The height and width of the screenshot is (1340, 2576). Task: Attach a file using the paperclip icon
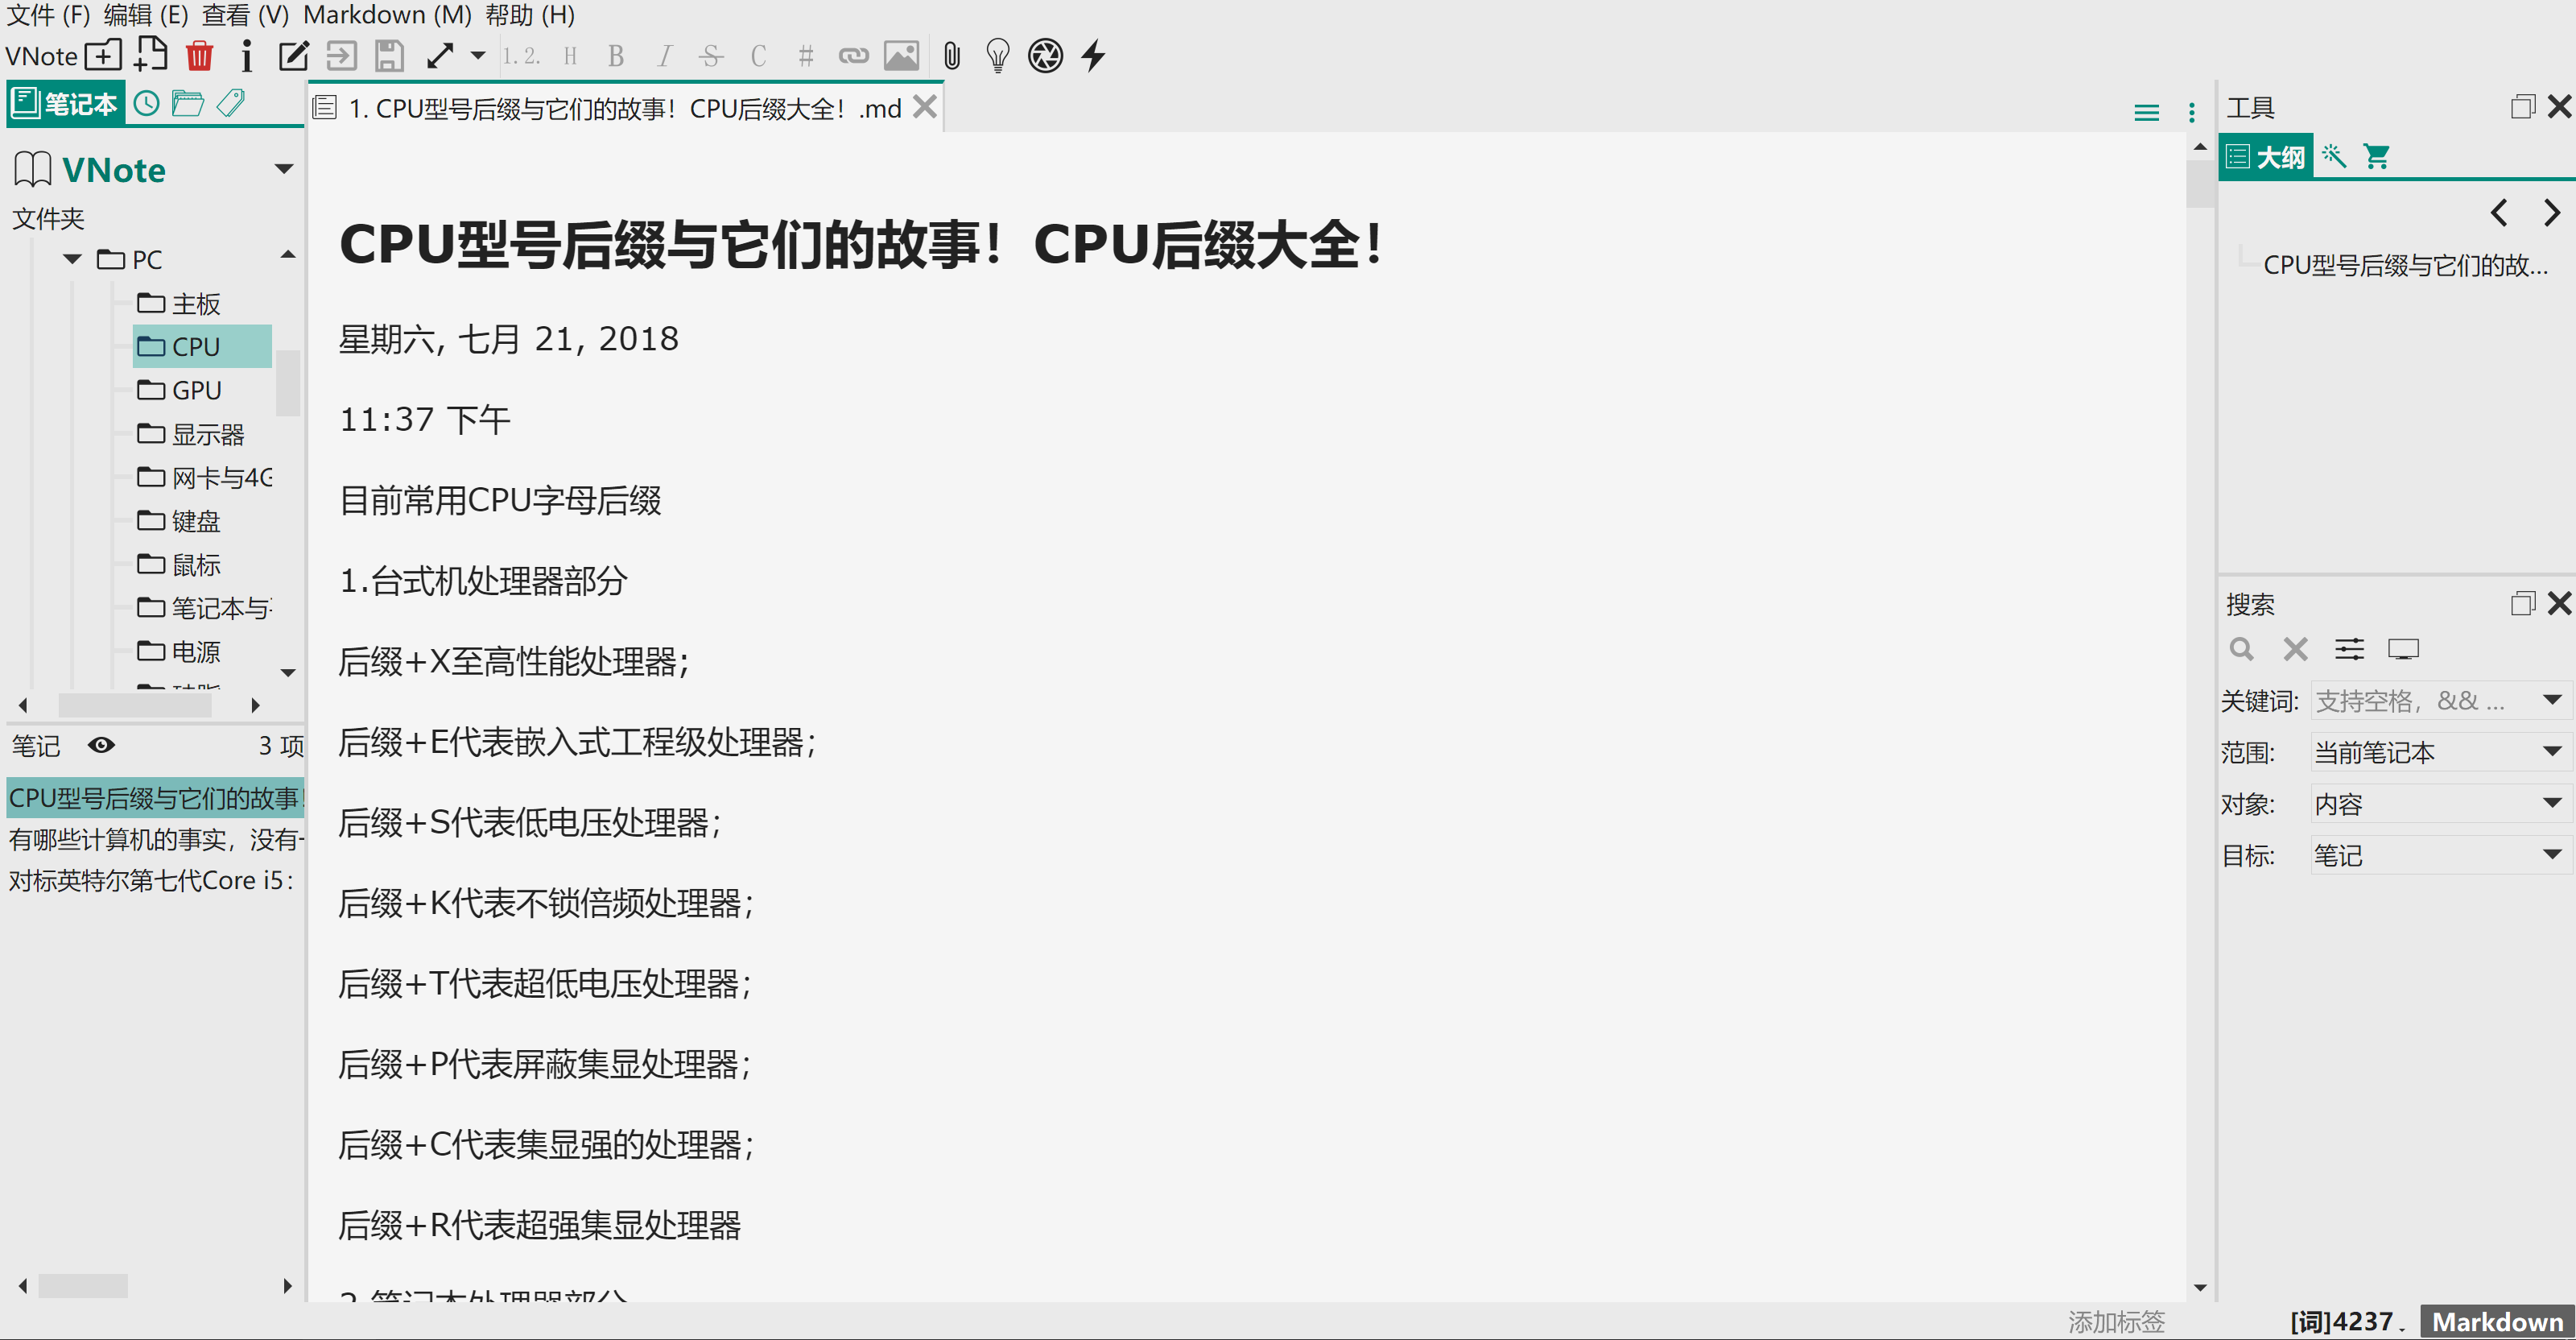coord(949,56)
